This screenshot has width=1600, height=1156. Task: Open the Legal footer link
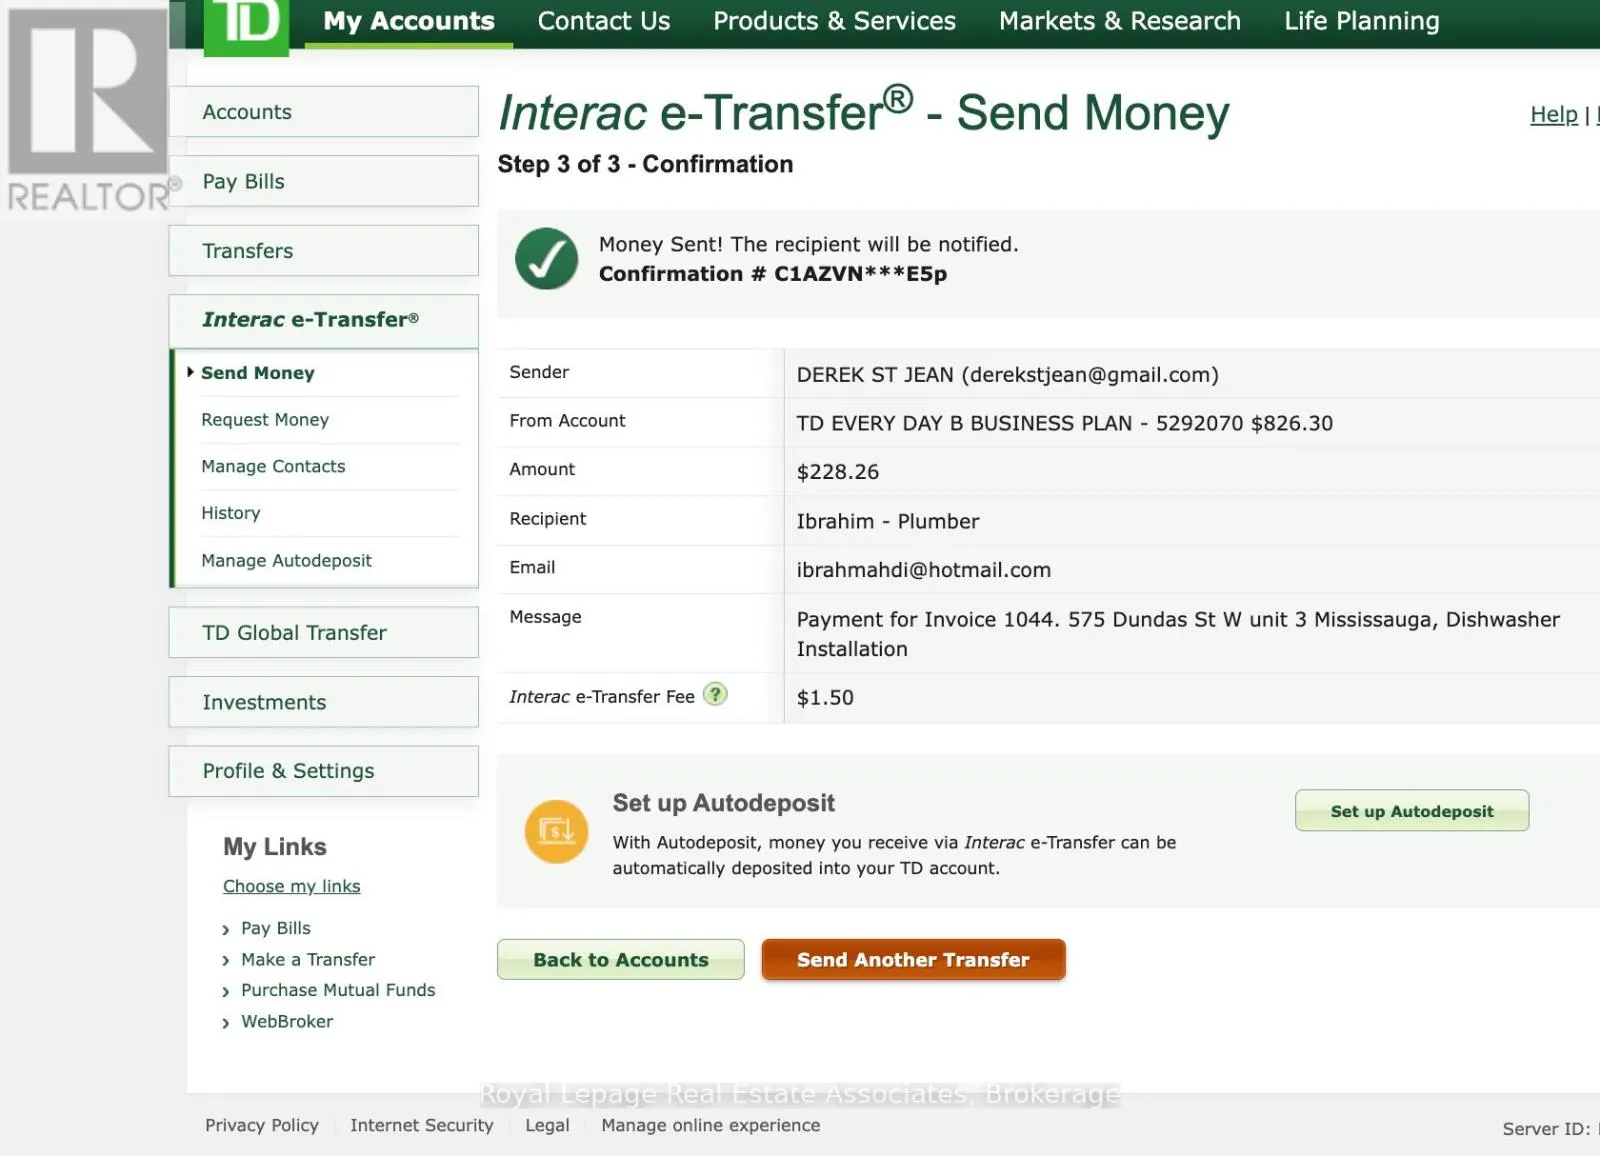(x=547, y=1125)
